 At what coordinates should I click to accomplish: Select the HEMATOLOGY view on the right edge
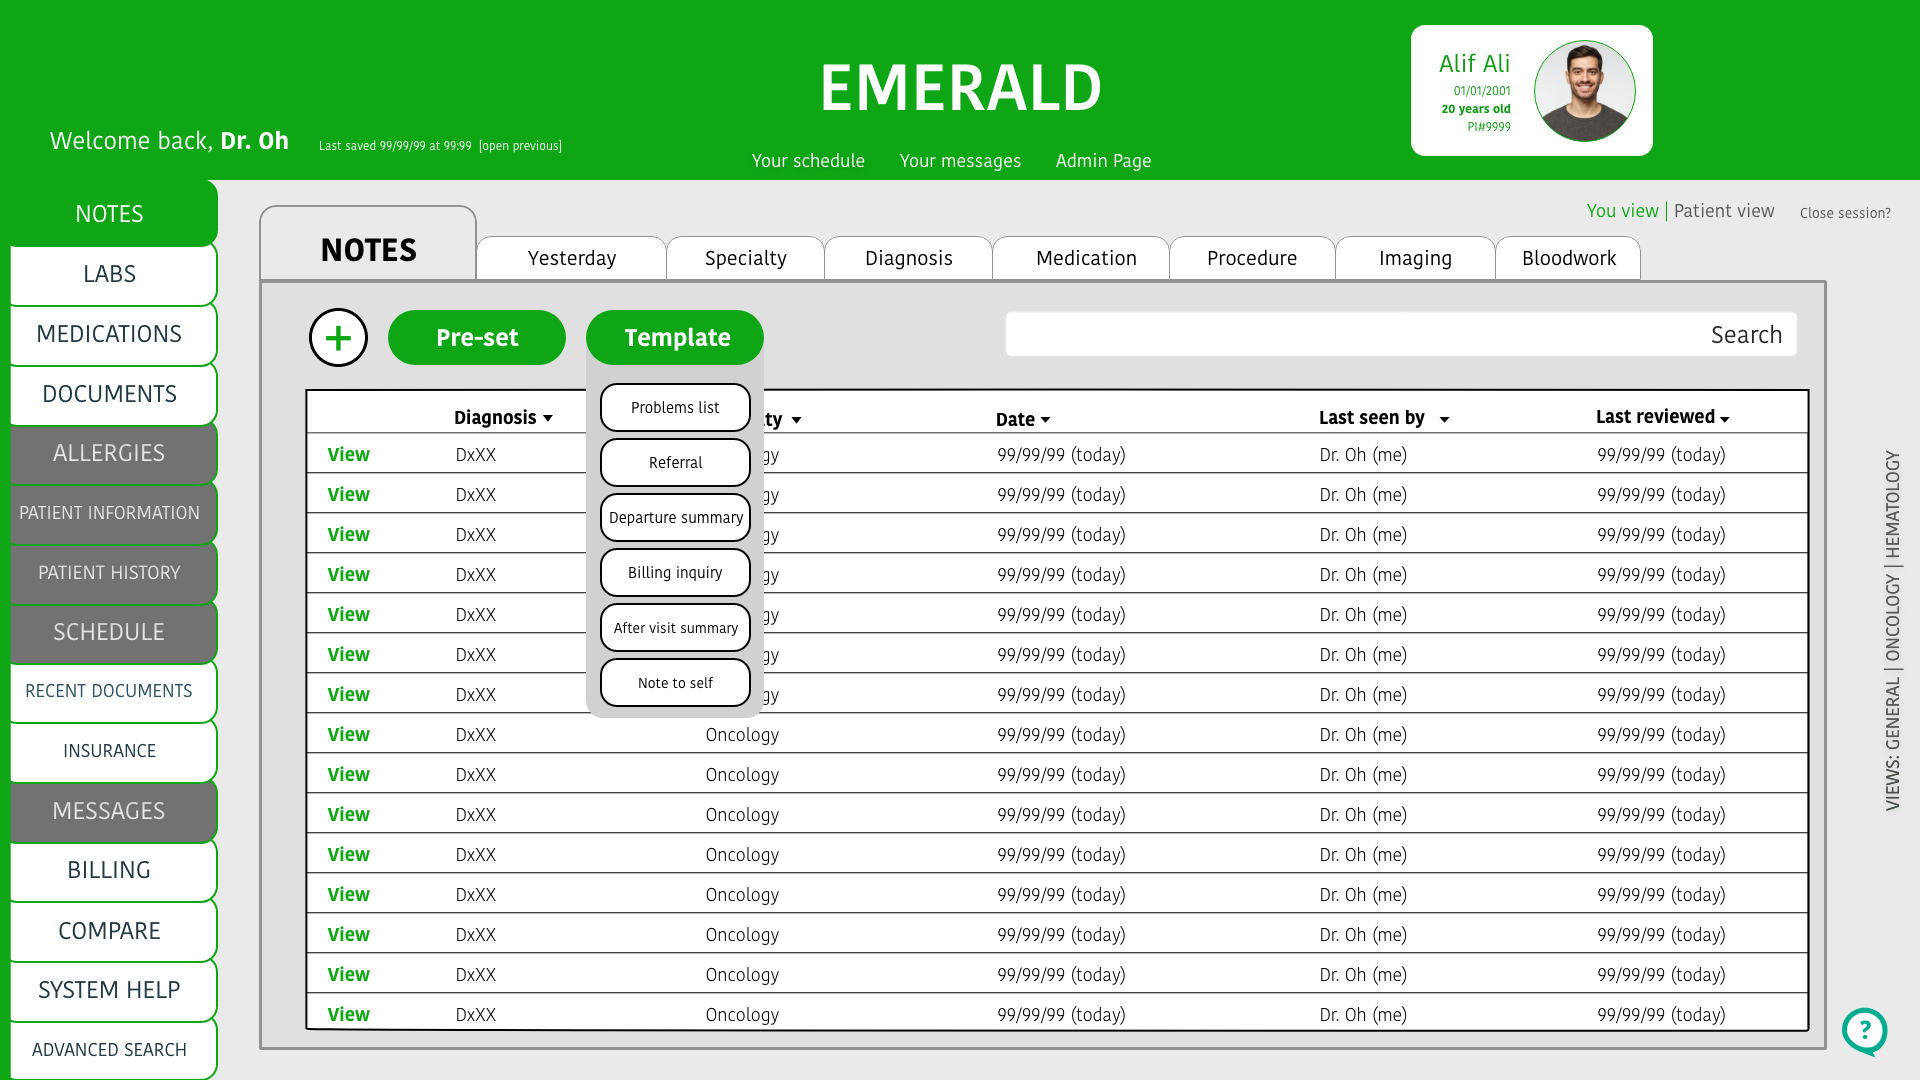(1892, 505)
